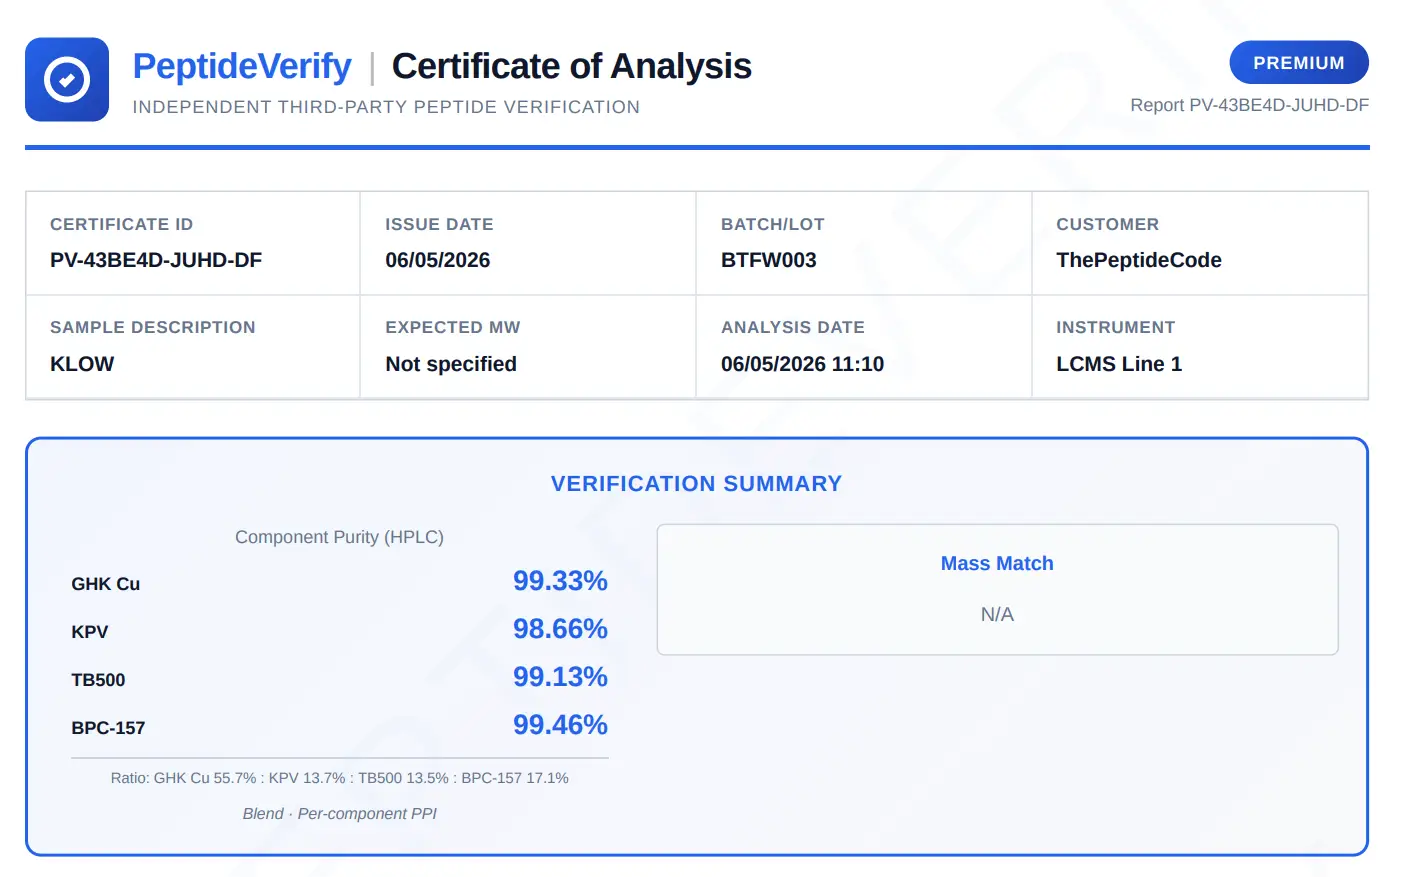Screen dimensions: 1401x877
Task: Select the component ratio line text
Action: 339,778
